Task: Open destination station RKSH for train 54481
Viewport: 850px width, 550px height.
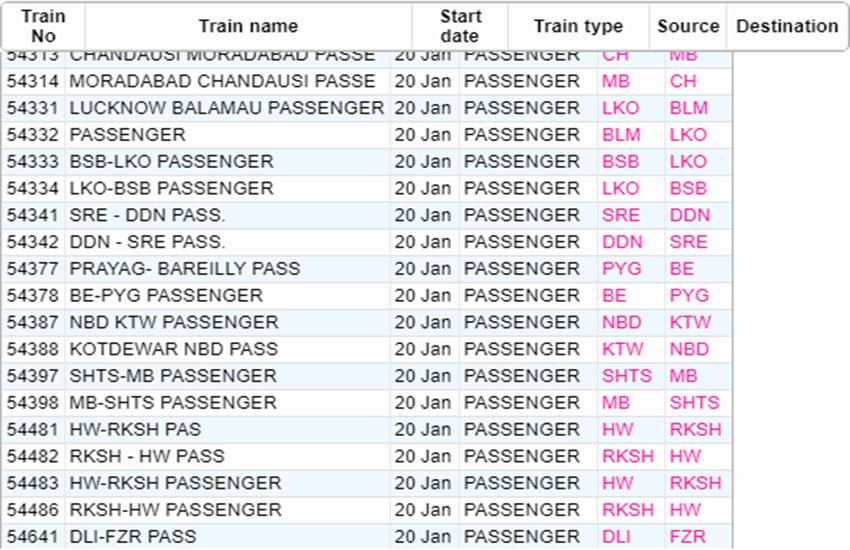Action: [695, 429]
